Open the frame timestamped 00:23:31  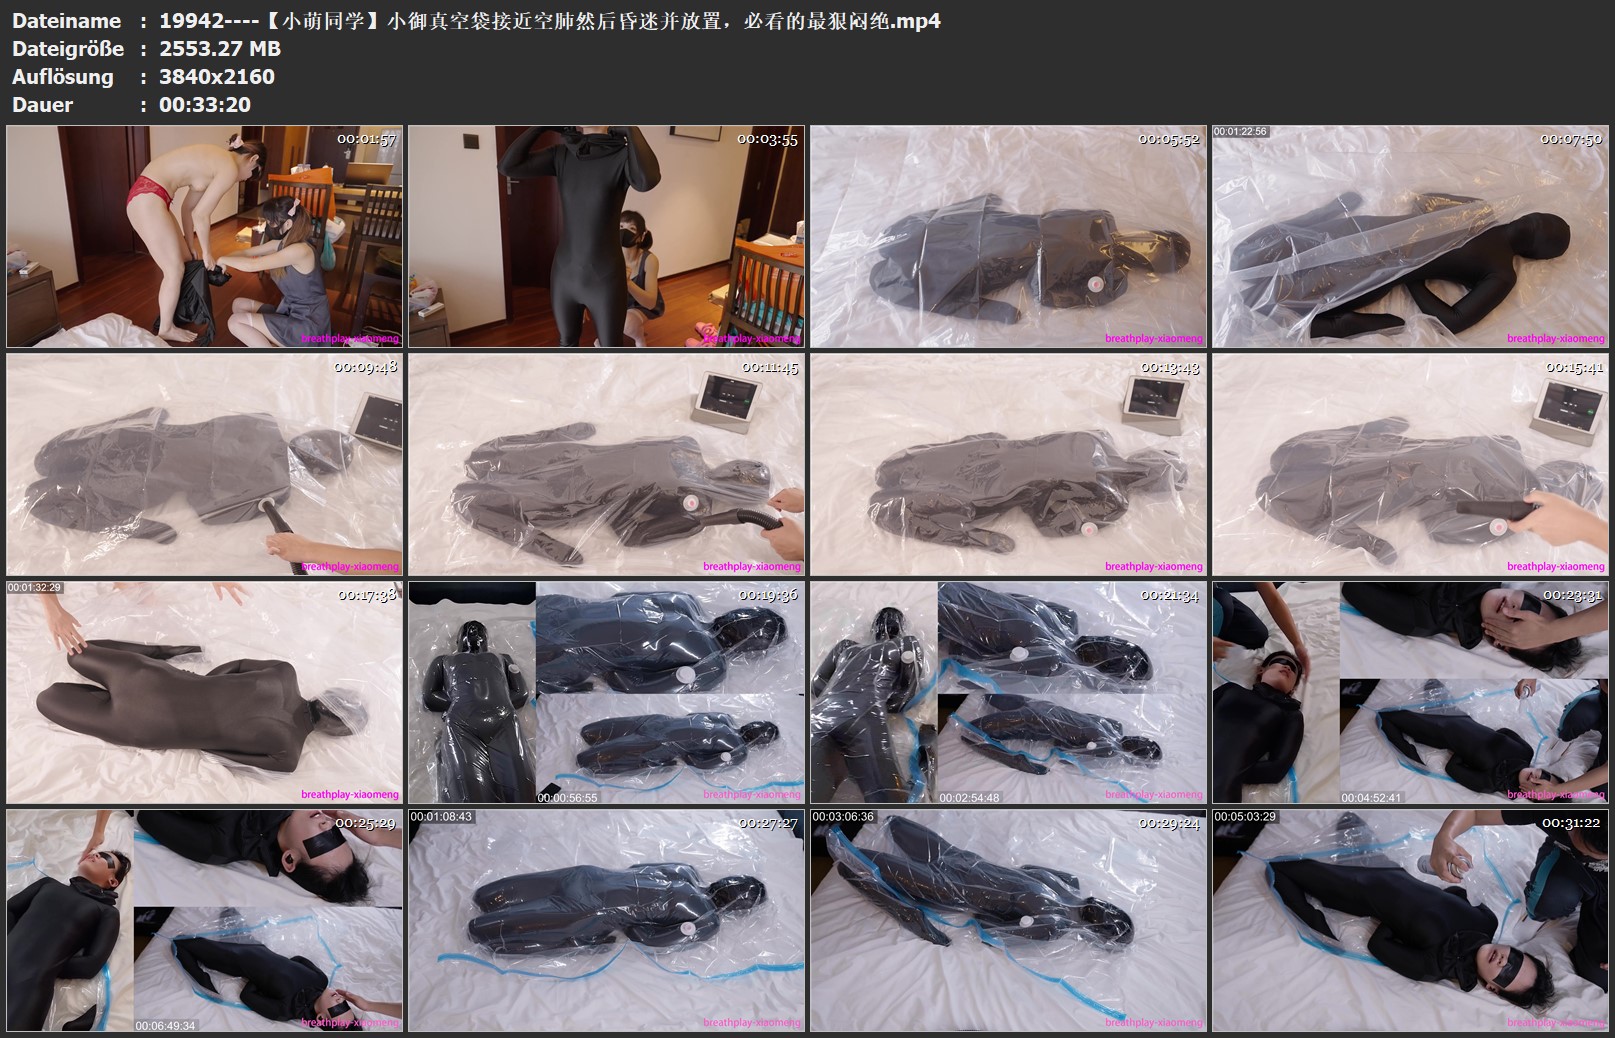(1410, 692)
